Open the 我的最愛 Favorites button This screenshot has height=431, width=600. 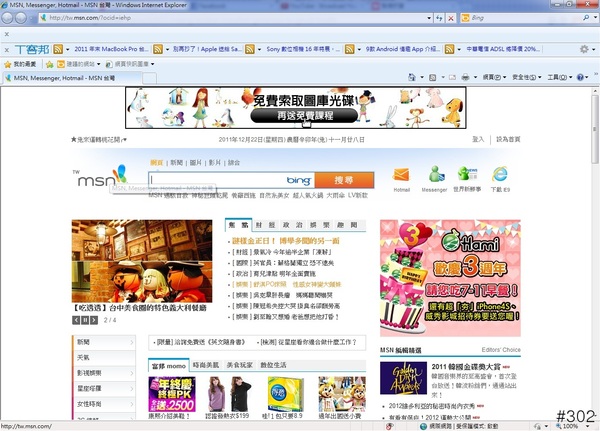20,64
